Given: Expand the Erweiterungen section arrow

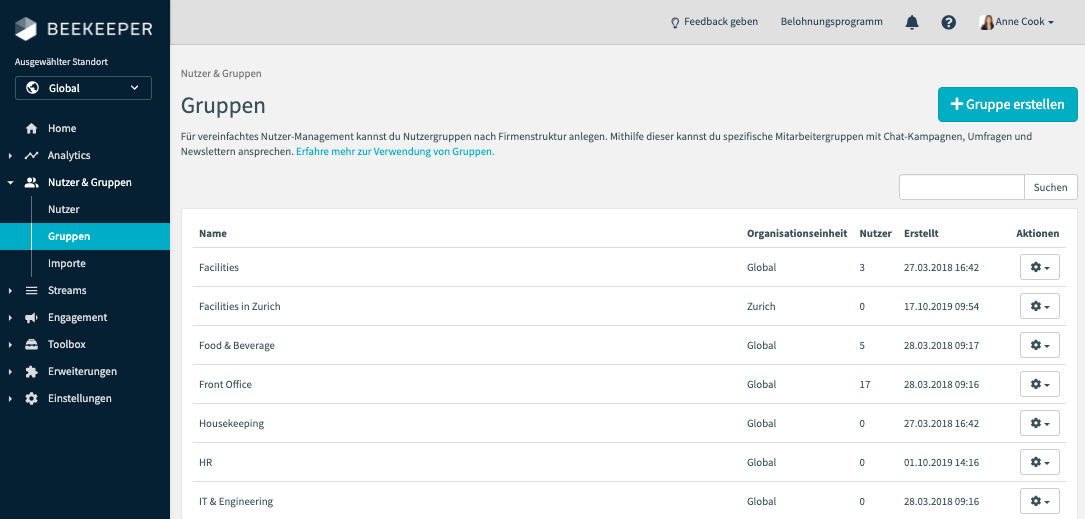Looking at the screenshot, I should pos(10,372).
